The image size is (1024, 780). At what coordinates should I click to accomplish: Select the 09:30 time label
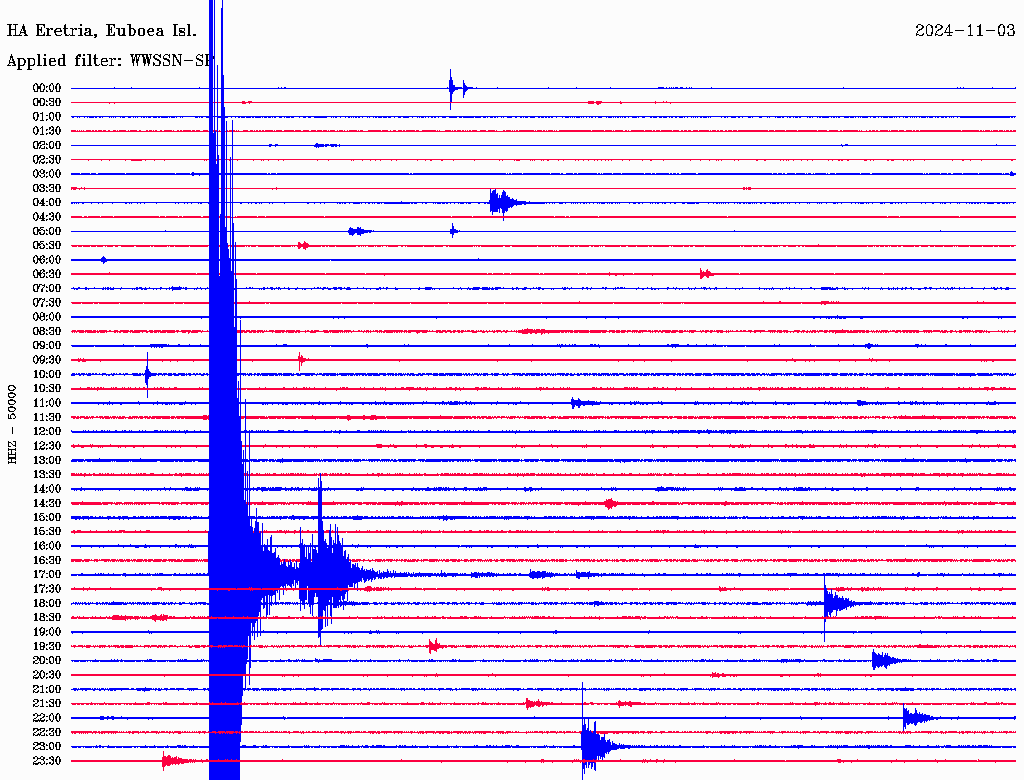click(47, 360)
